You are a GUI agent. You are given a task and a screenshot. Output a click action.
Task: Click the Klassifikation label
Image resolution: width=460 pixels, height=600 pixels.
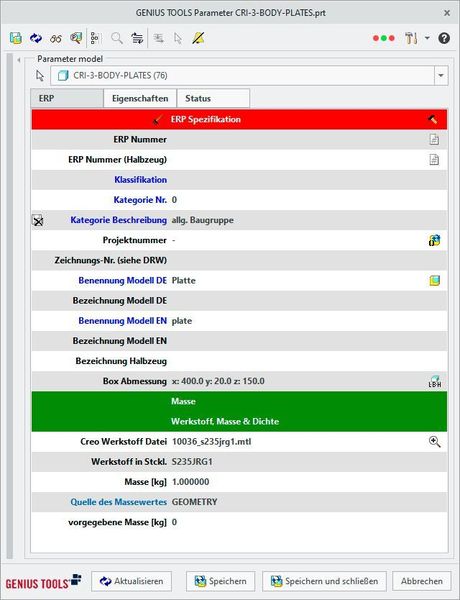[x=140, y=179]
